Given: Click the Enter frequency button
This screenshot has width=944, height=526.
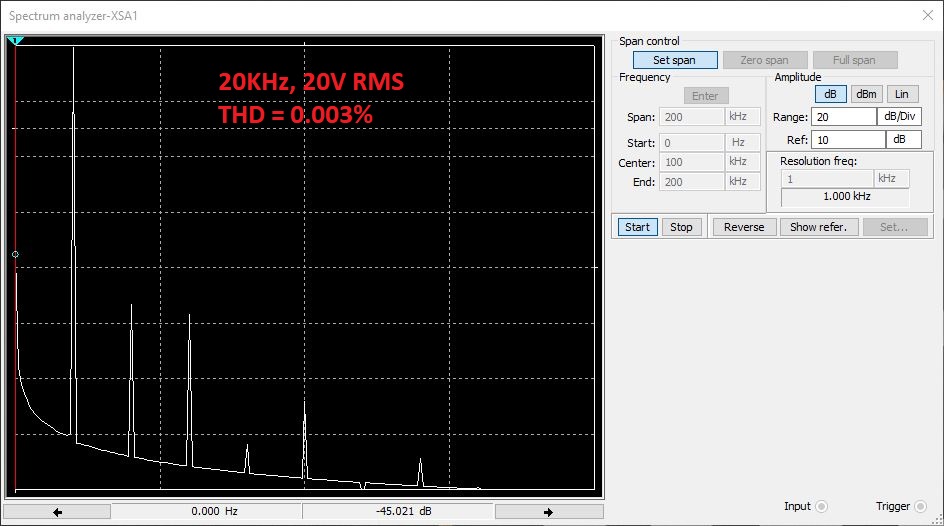Looking at the screenshot, I should coord(706,96).
